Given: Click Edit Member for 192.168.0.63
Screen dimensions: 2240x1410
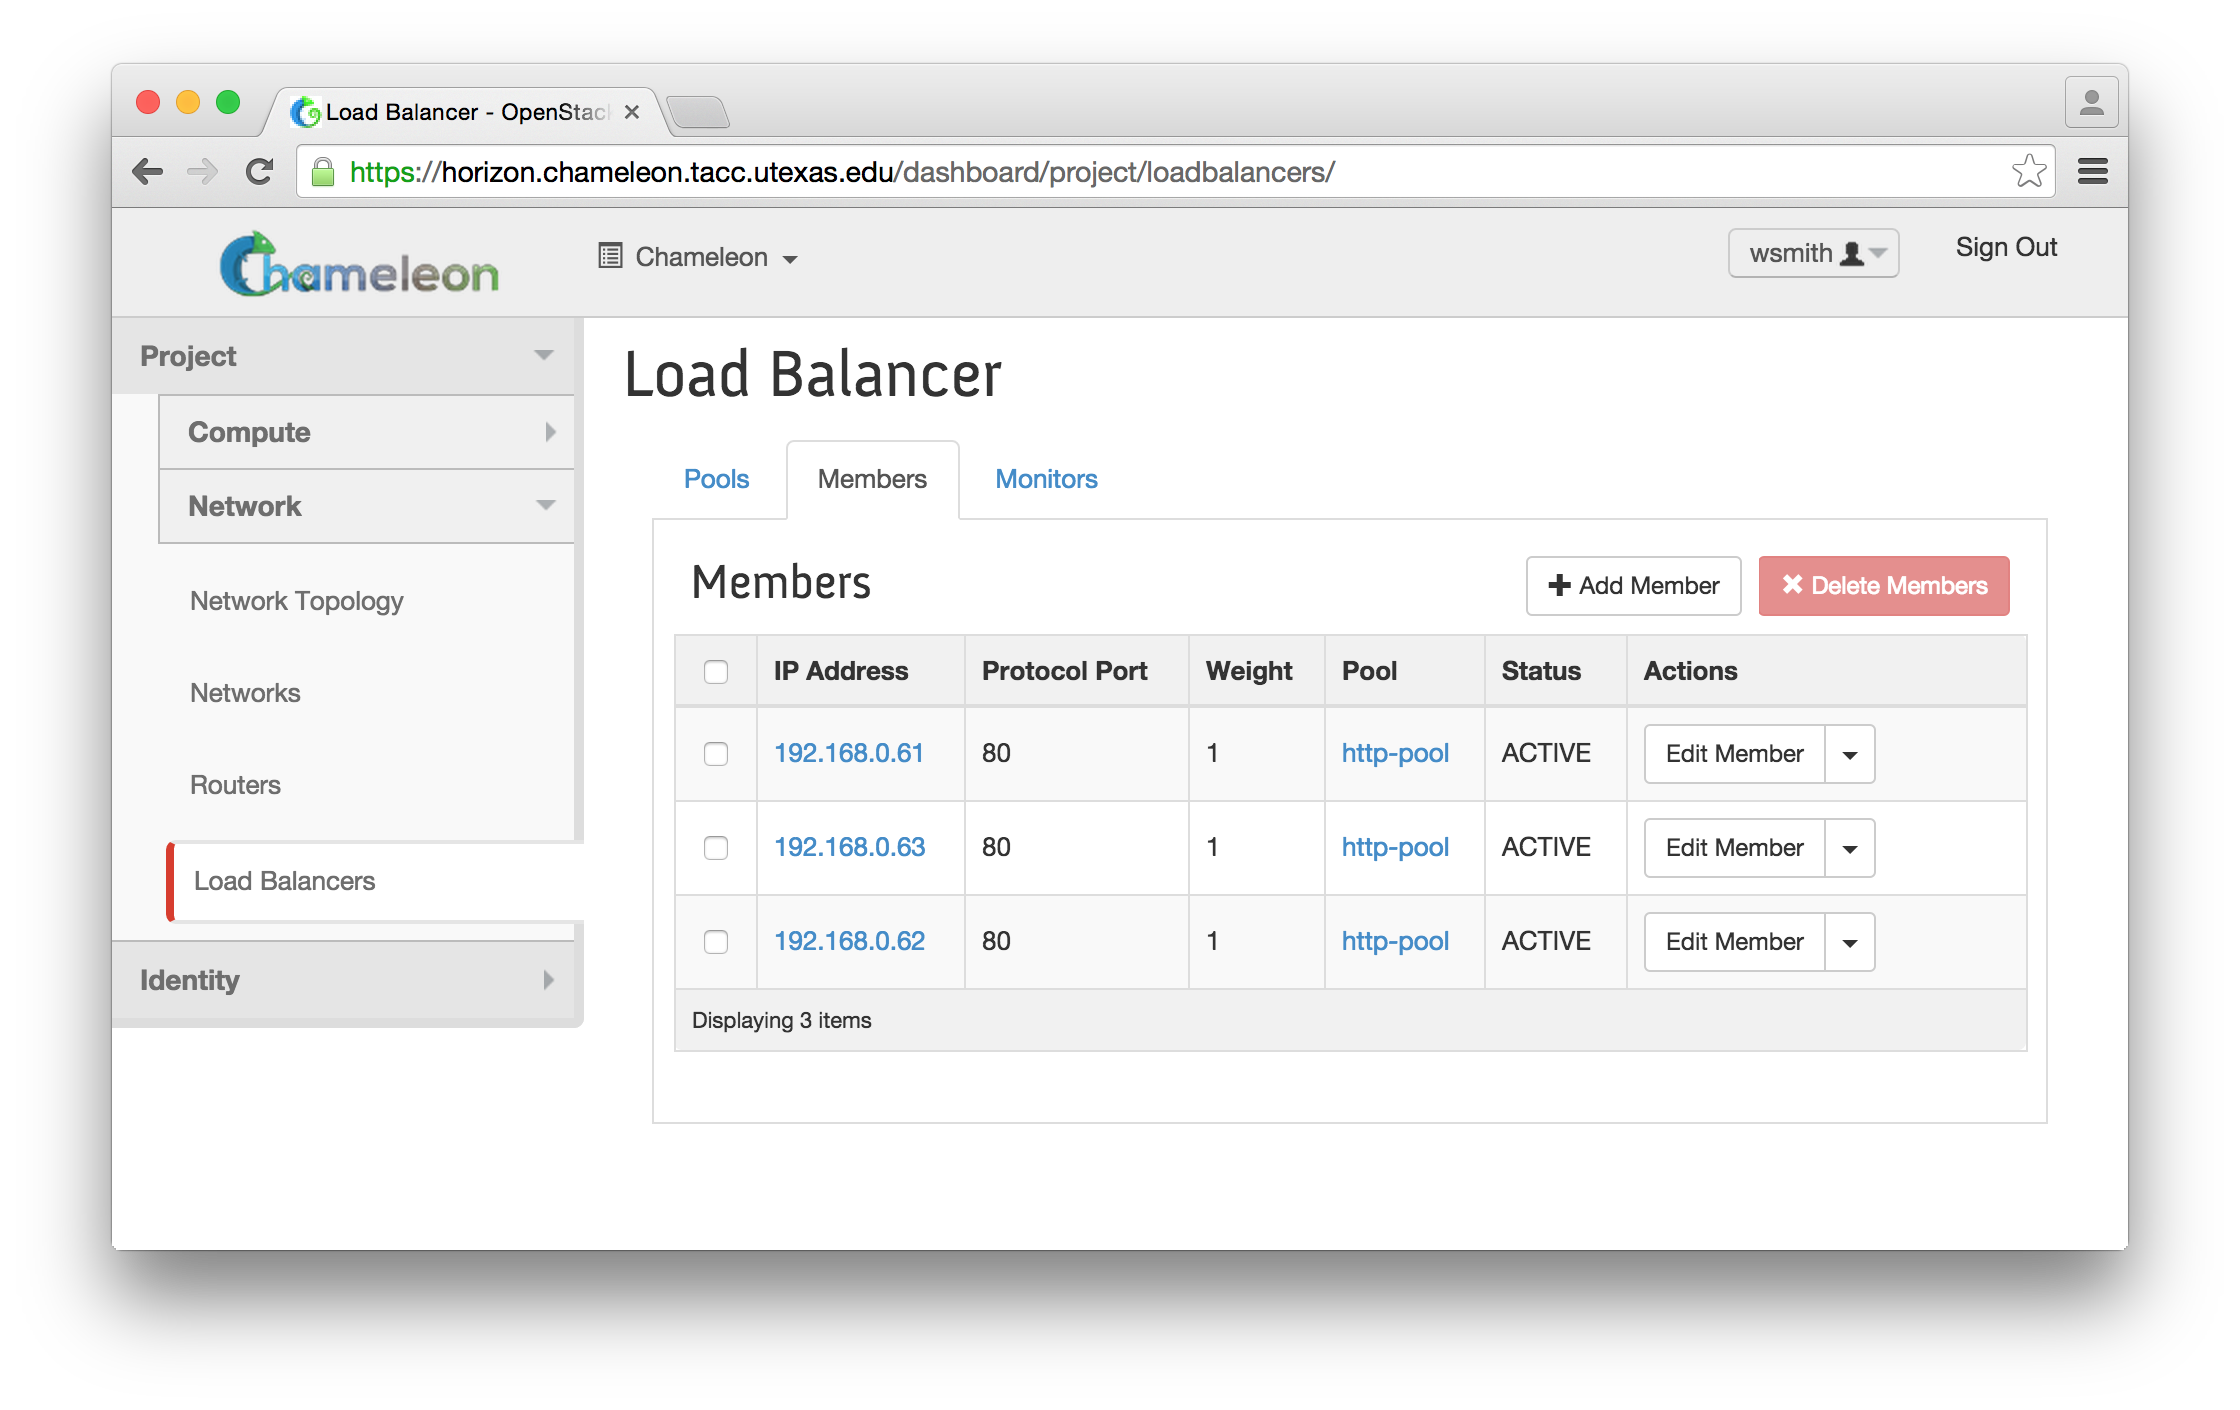Looking at the screenshot, I should point(1735,848).
